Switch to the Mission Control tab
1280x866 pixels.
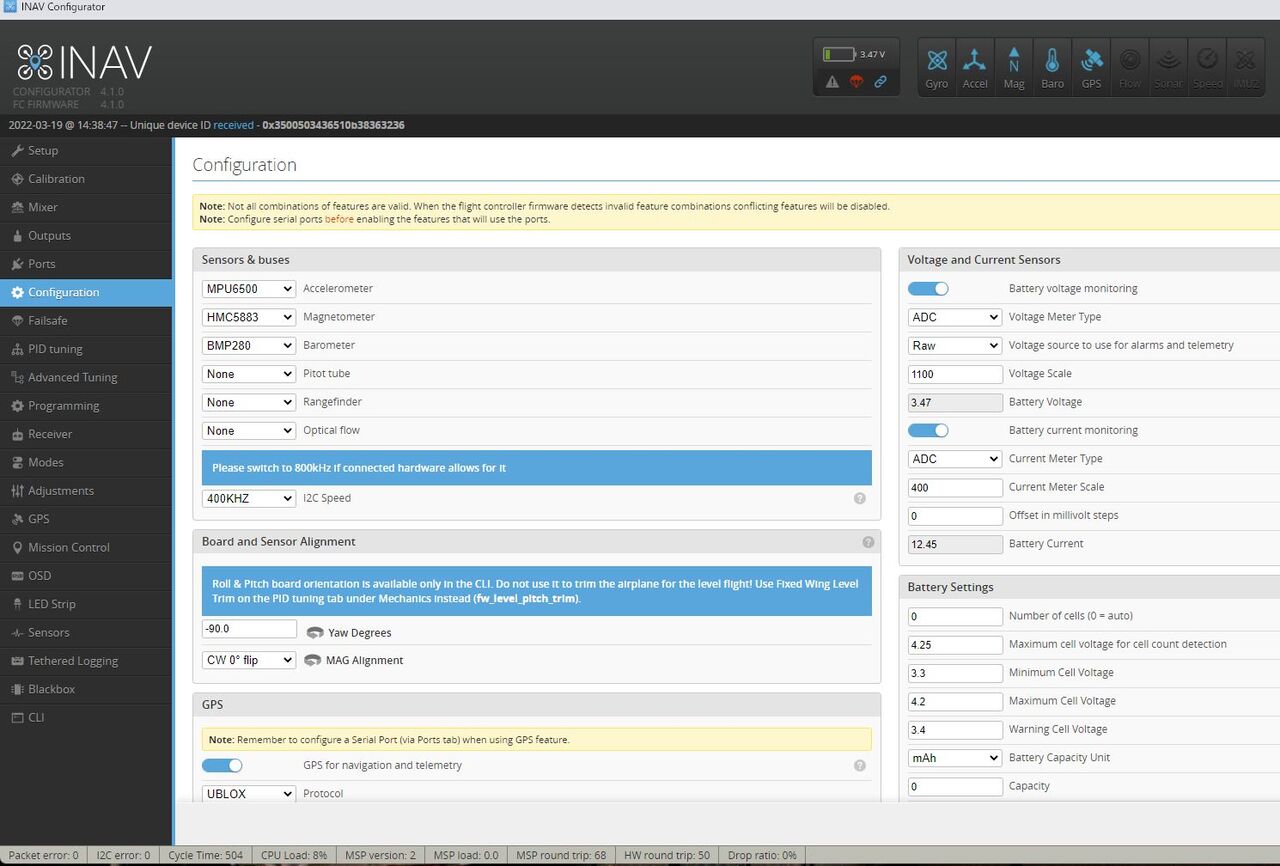point(86,547)
